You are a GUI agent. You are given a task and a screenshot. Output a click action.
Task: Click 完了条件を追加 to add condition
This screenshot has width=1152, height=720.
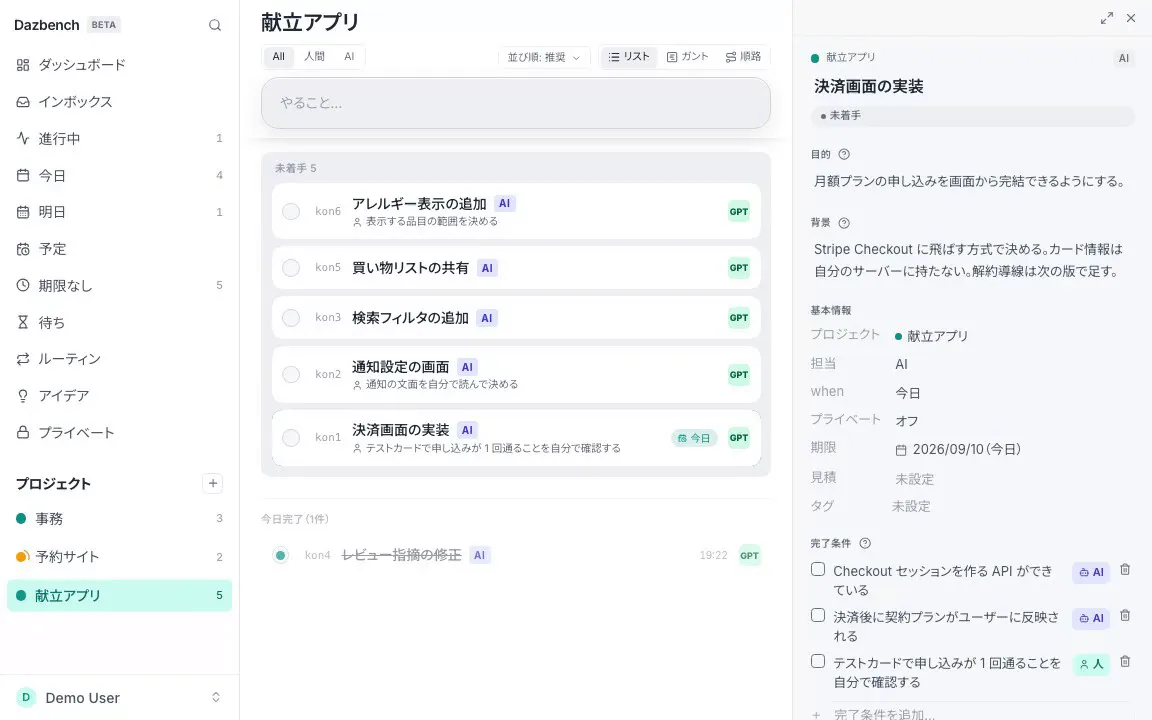(884, 714)
